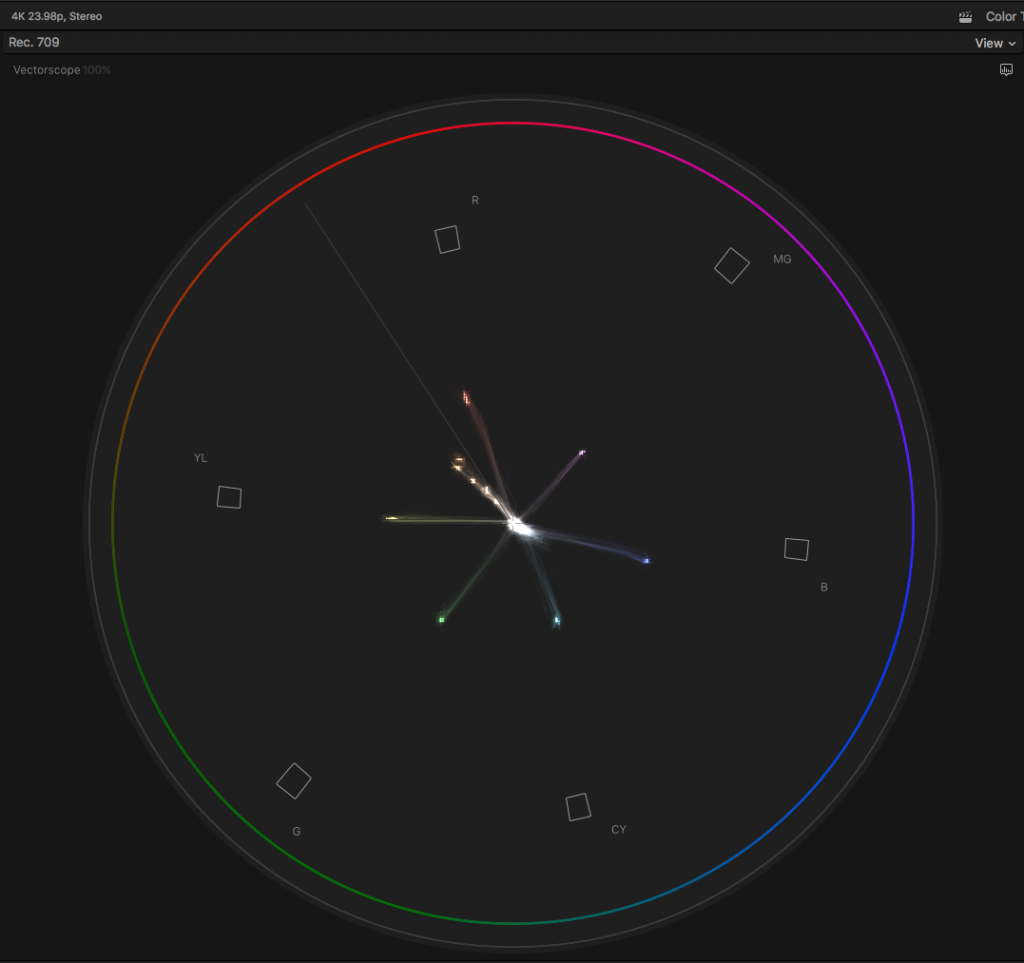
Task: Click the yellow (YL) target box
Action: 229,497
